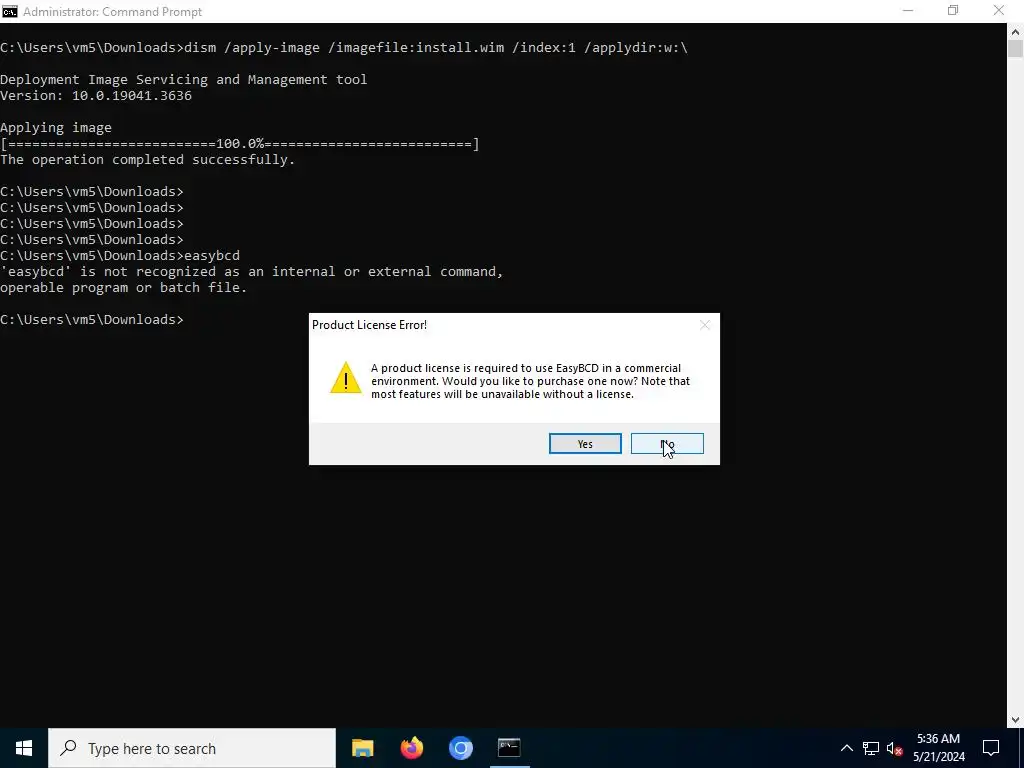Launch Chrome from the taskbar
The width and height of the screenshot is (1024, 768).
coord(460,748)
